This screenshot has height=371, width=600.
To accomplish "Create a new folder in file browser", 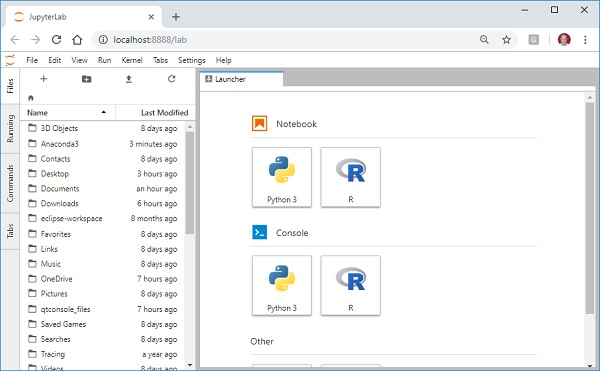I will point(86,79).
